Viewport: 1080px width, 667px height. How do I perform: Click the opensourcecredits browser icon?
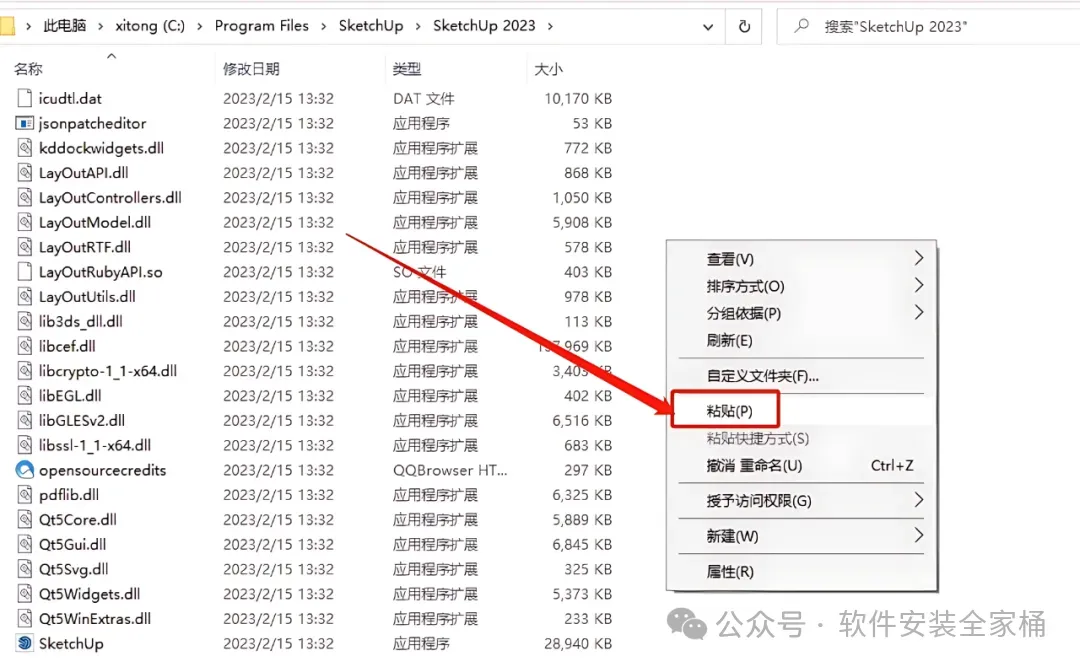[25, 470]
